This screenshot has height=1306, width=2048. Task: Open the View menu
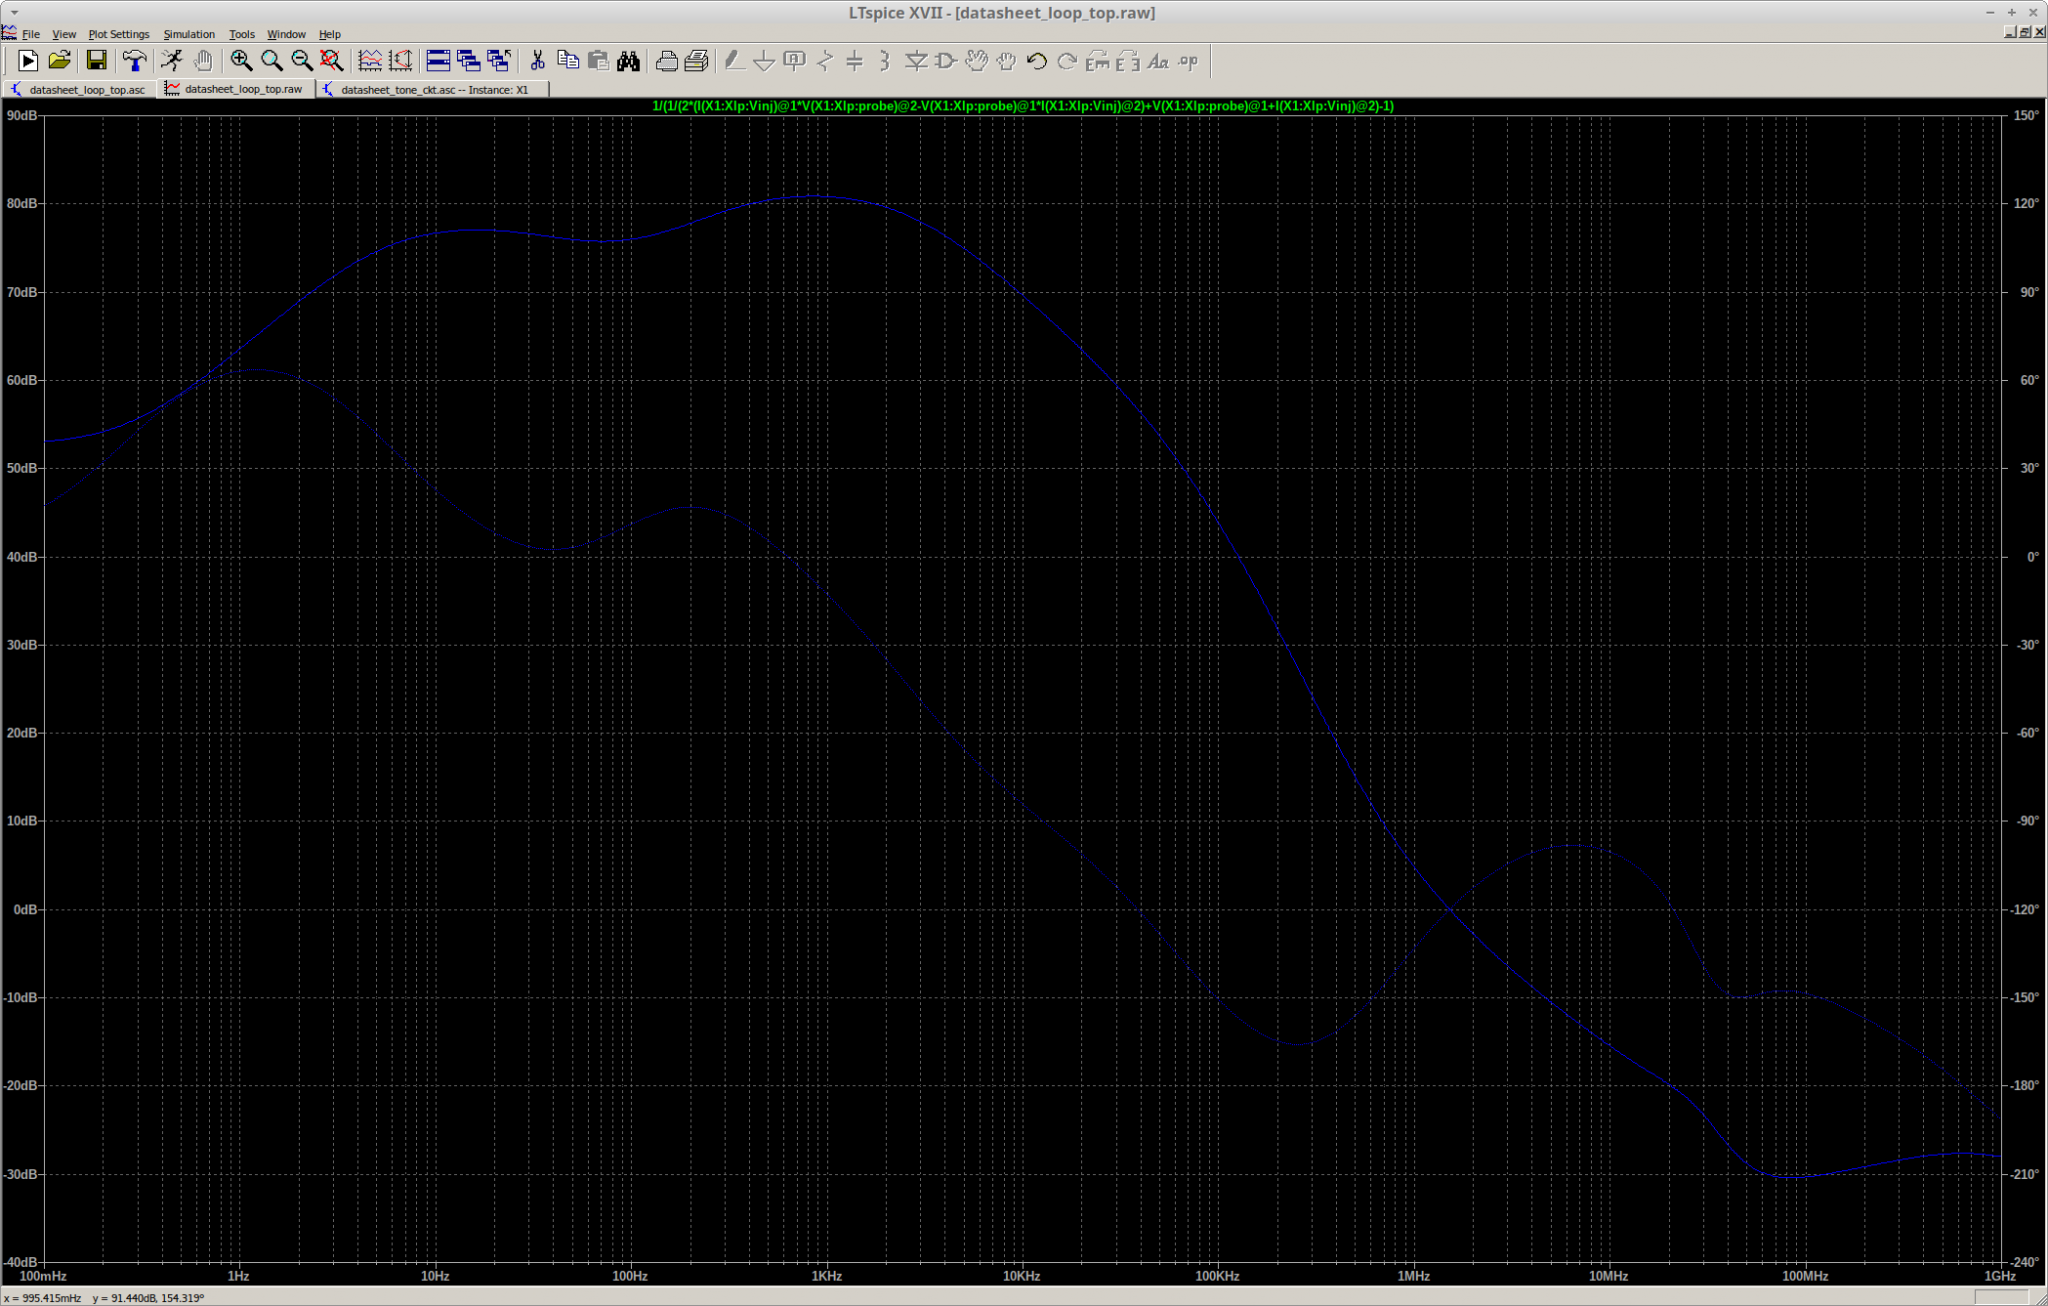(x=63, y=34)
